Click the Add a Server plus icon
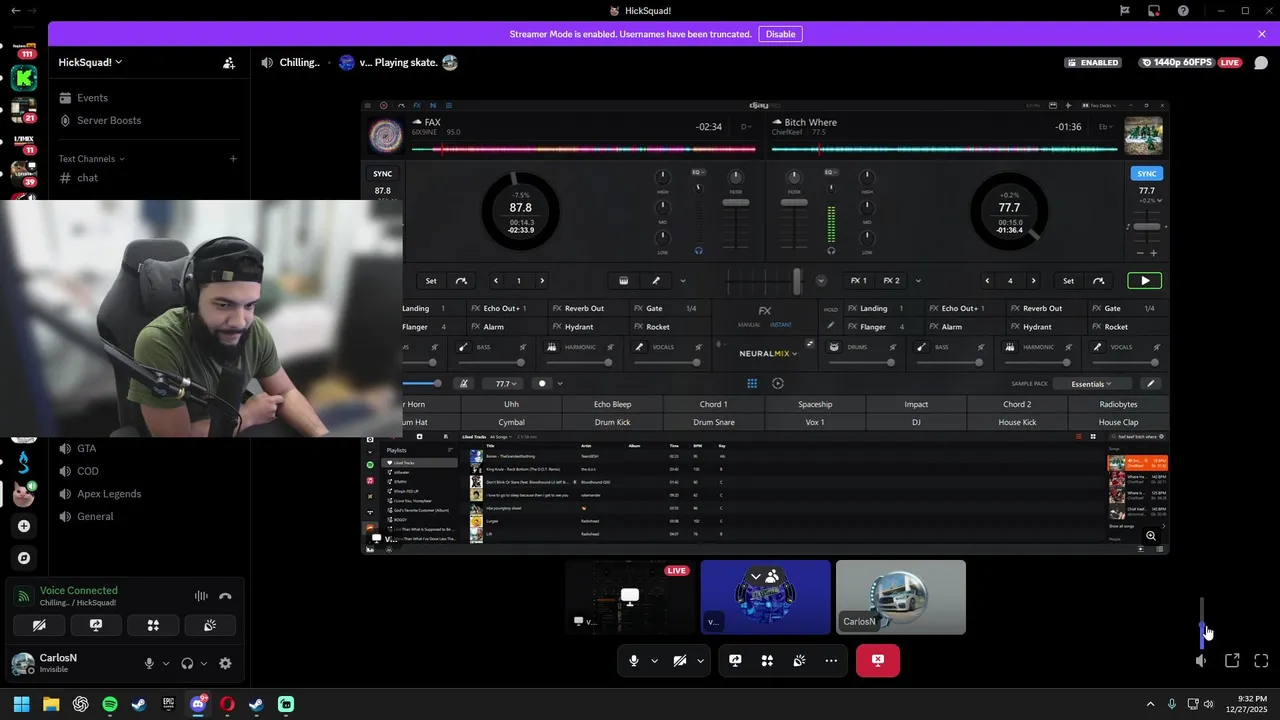1280x720 pixels. [24, 526]
